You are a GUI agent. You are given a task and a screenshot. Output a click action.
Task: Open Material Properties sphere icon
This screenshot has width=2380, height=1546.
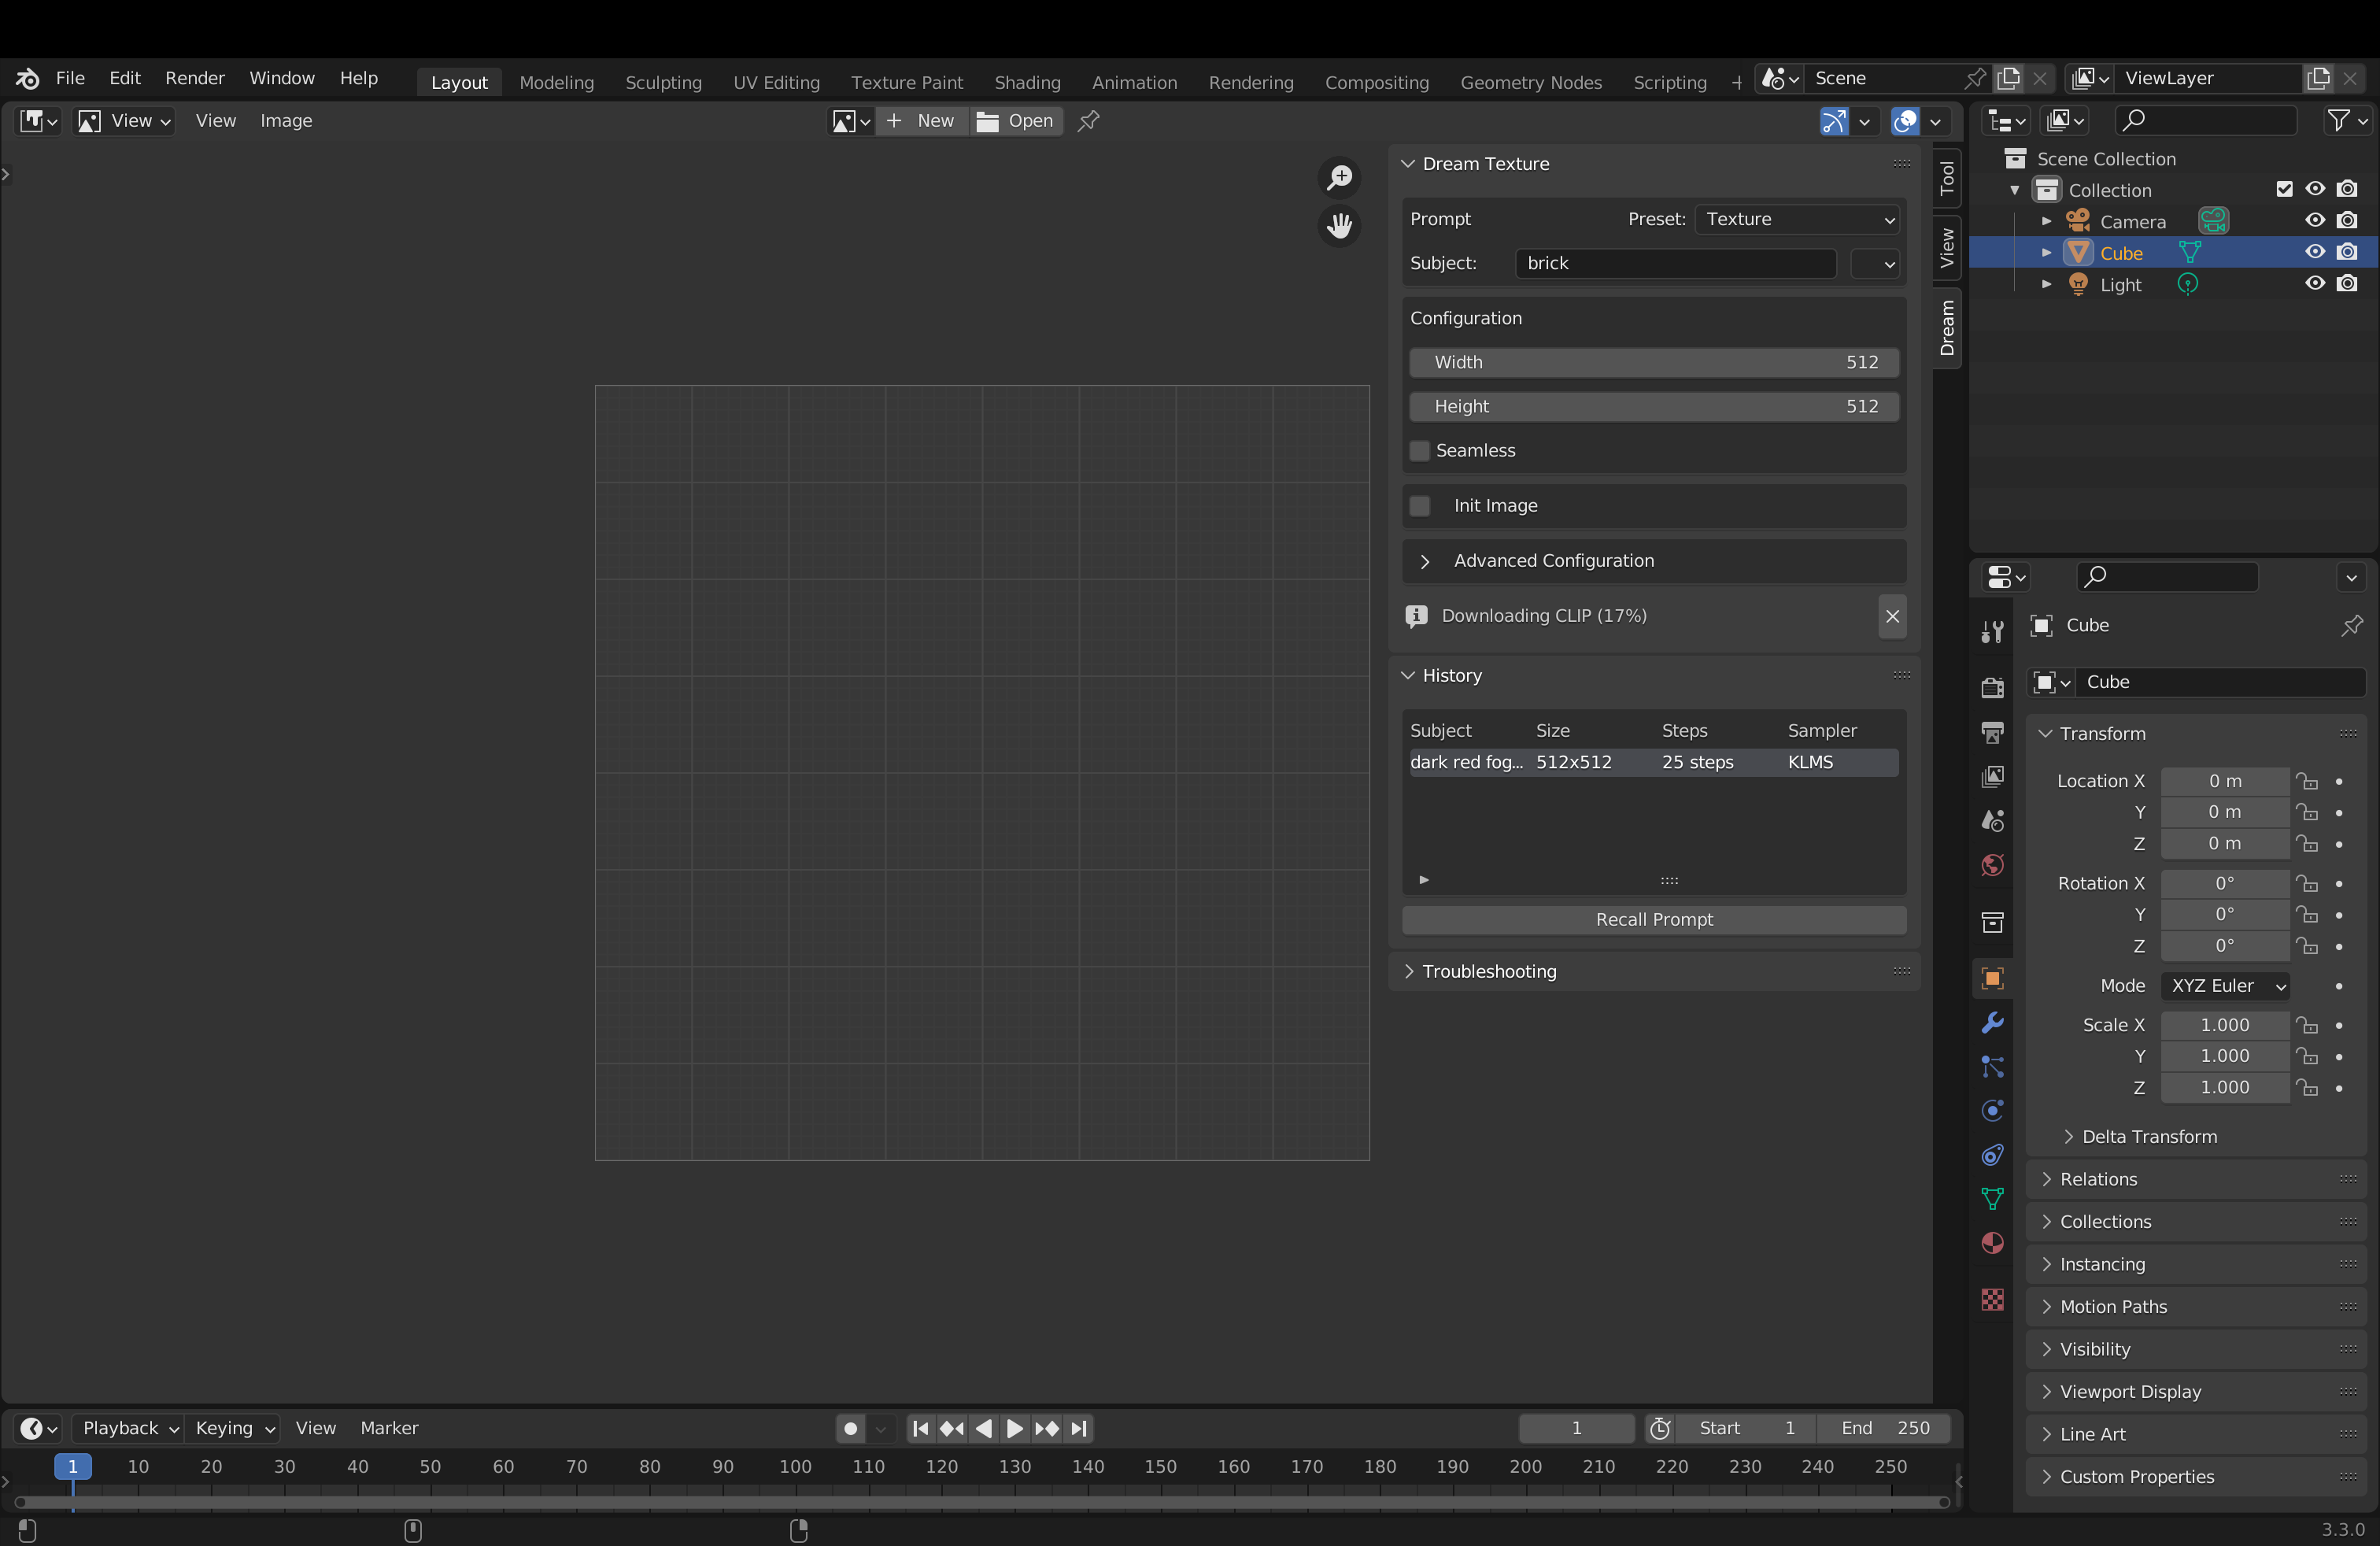(x=1991, y=1243)
